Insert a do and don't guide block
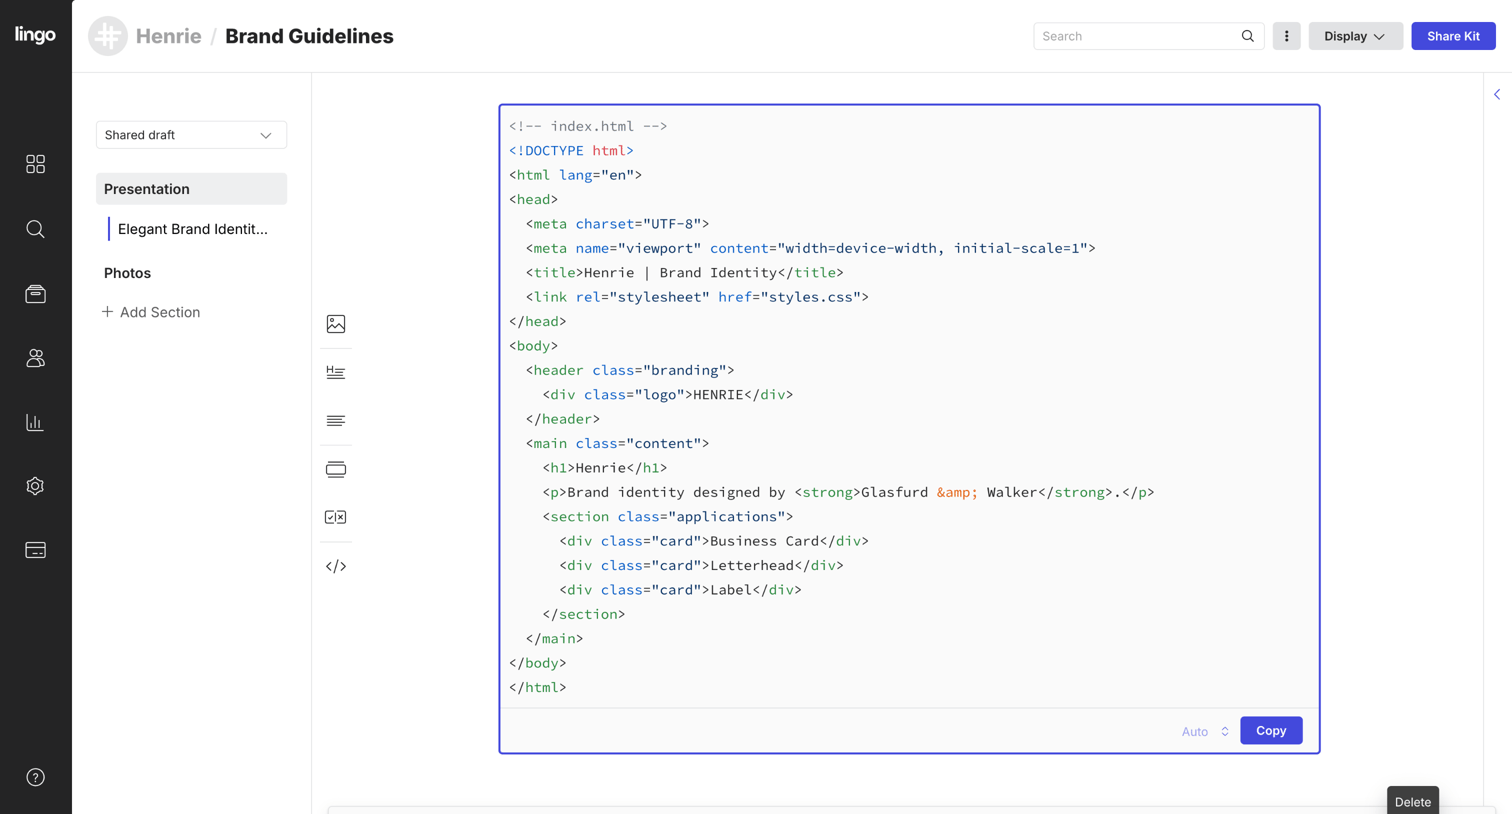The height and width of the screenshot is (814, 1512). (x=336, y=517)
